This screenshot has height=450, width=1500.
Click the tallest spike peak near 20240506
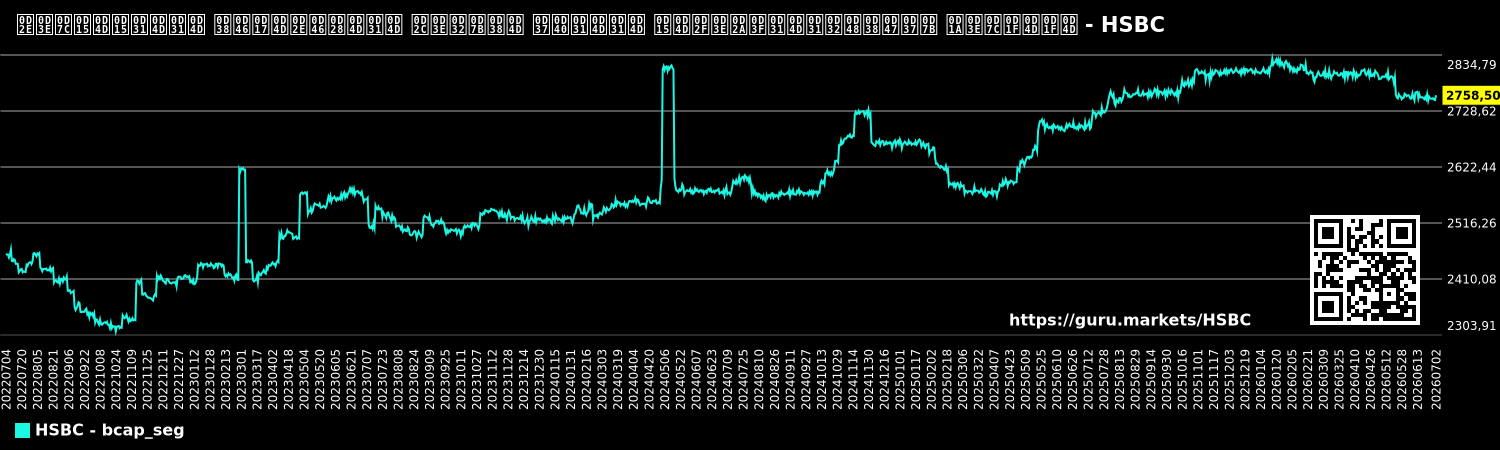click(x=668, y=67)
